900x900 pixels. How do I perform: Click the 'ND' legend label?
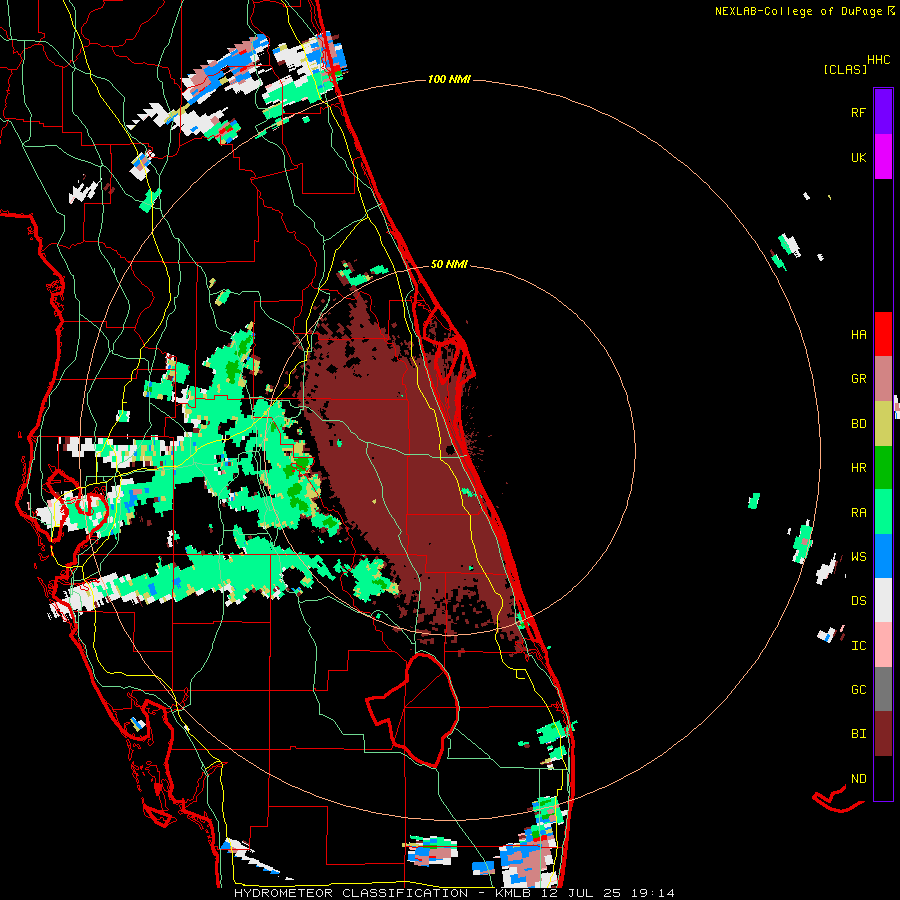[x=858, y=779]
